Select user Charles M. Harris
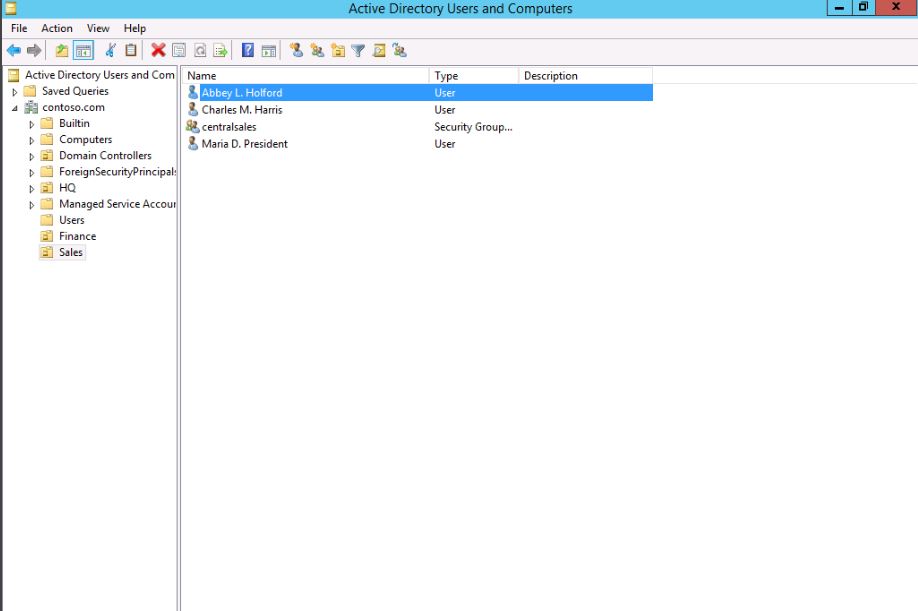This screenshot has width=918, height=611. [242, 109]
